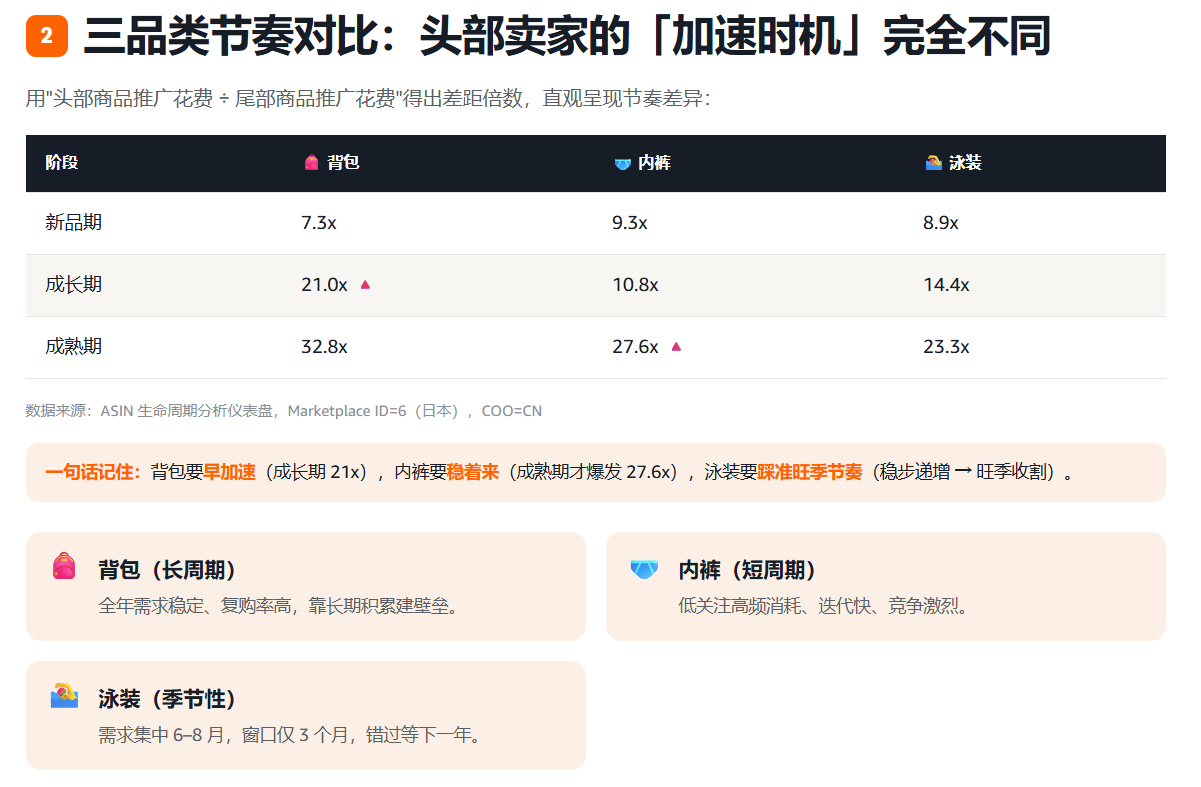This screenshot has width=1201, height=787.
Task: Click the 早加速 highlighted text
Action: 230,472
